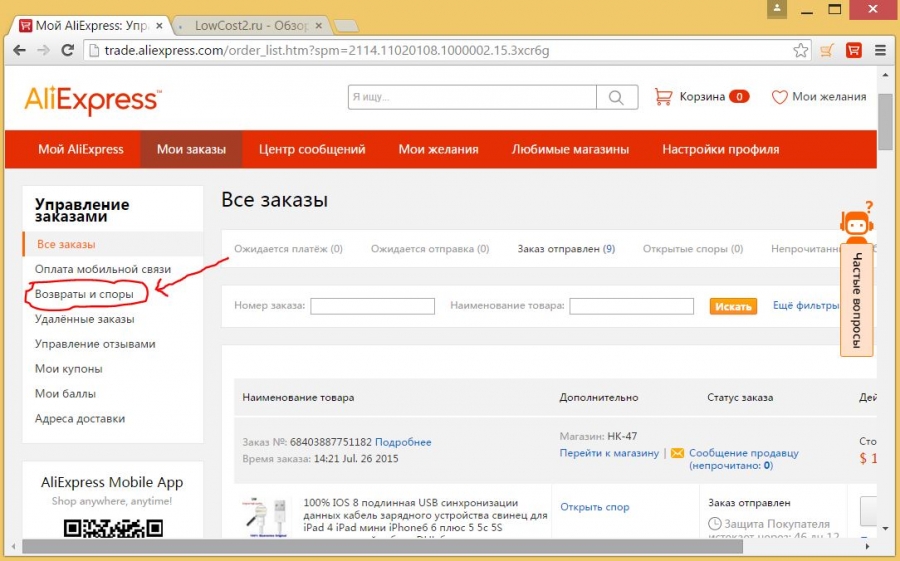Switch to the LowCost2.ru tab

pos(251,26)
